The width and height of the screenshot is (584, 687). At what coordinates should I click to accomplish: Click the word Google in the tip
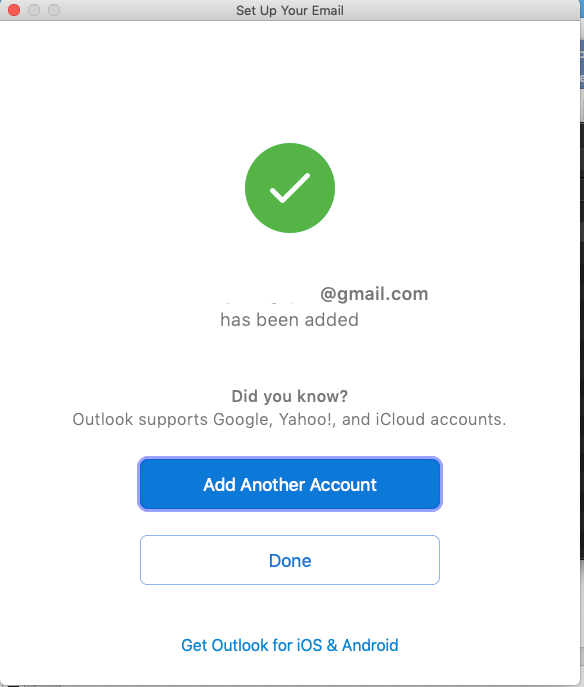click(x=243, y=420)
